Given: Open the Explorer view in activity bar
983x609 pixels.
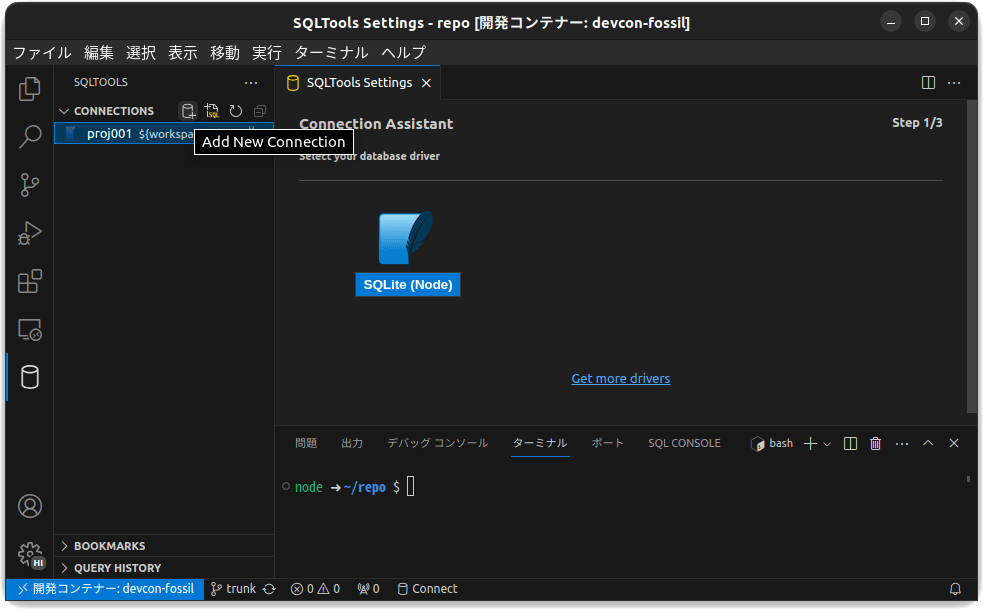Looking at the screenshot, I should 29,89.
